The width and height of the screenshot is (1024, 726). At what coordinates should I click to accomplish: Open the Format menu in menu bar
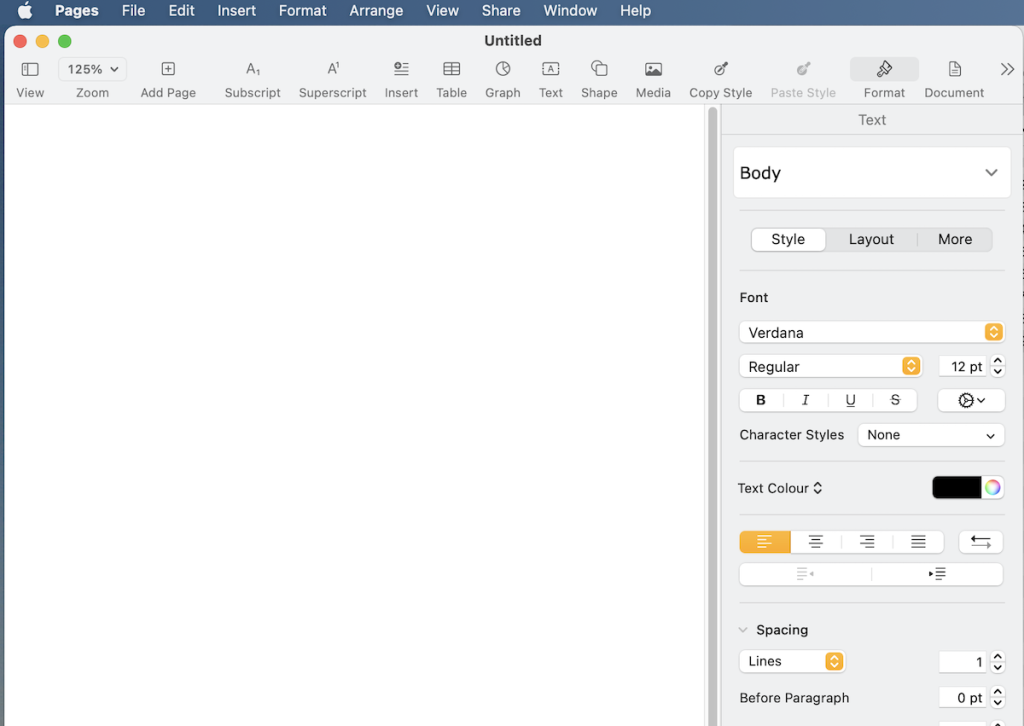pos(302,10)
